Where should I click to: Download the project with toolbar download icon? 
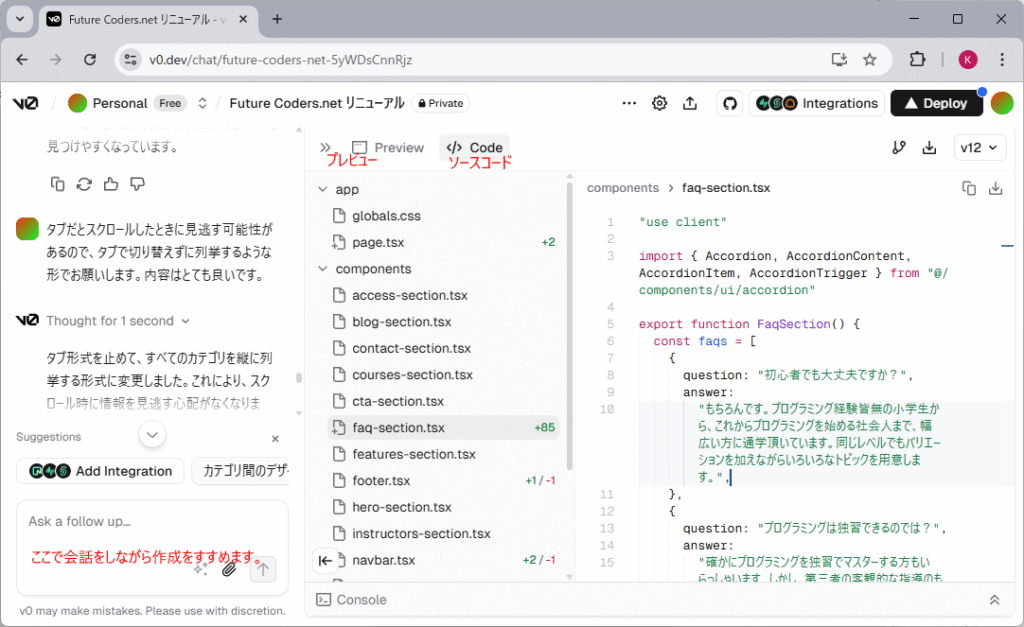tap(929, 148)
